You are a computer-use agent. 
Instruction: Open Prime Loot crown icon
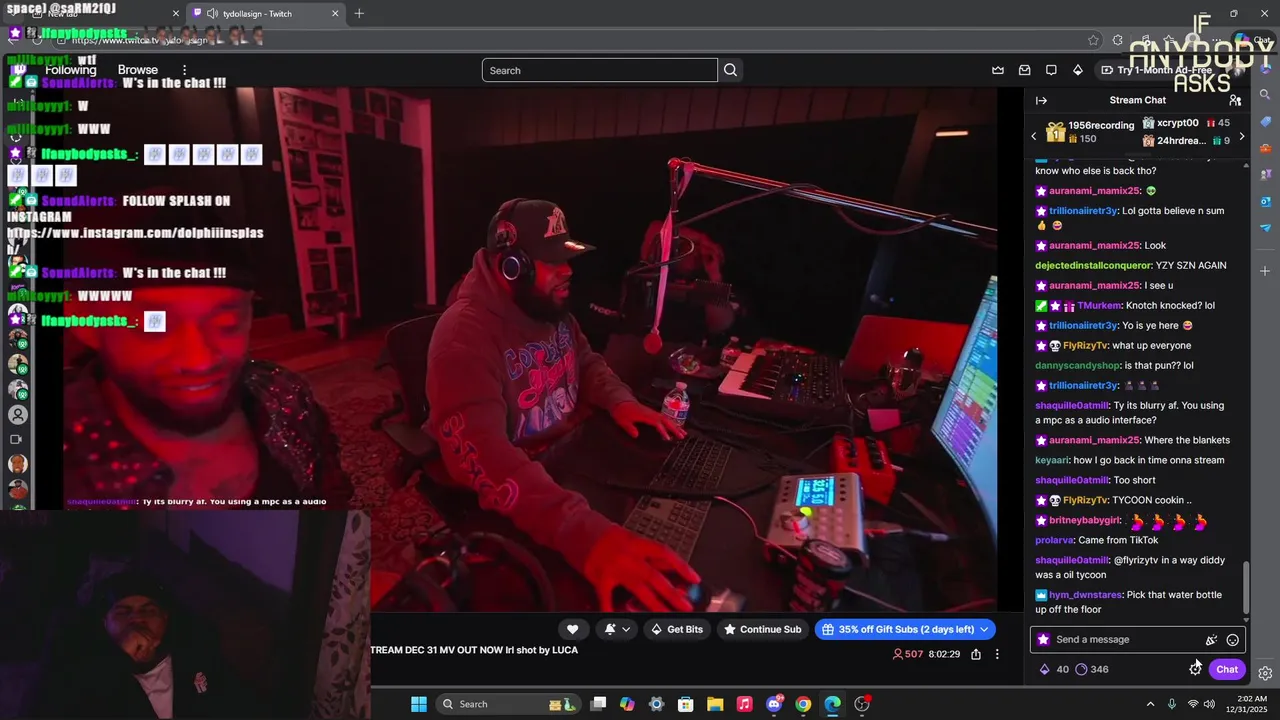point(998,70)
